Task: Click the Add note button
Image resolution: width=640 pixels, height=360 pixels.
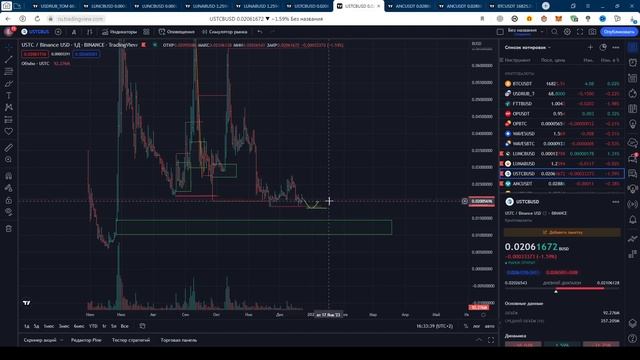Action: click(x=562, y=232)
